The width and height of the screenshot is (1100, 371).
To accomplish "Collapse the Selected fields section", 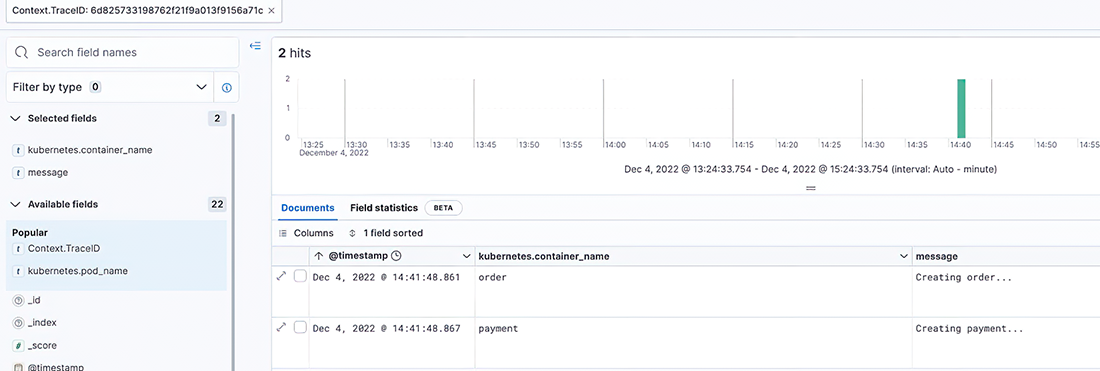I will [x=15, y=119].
